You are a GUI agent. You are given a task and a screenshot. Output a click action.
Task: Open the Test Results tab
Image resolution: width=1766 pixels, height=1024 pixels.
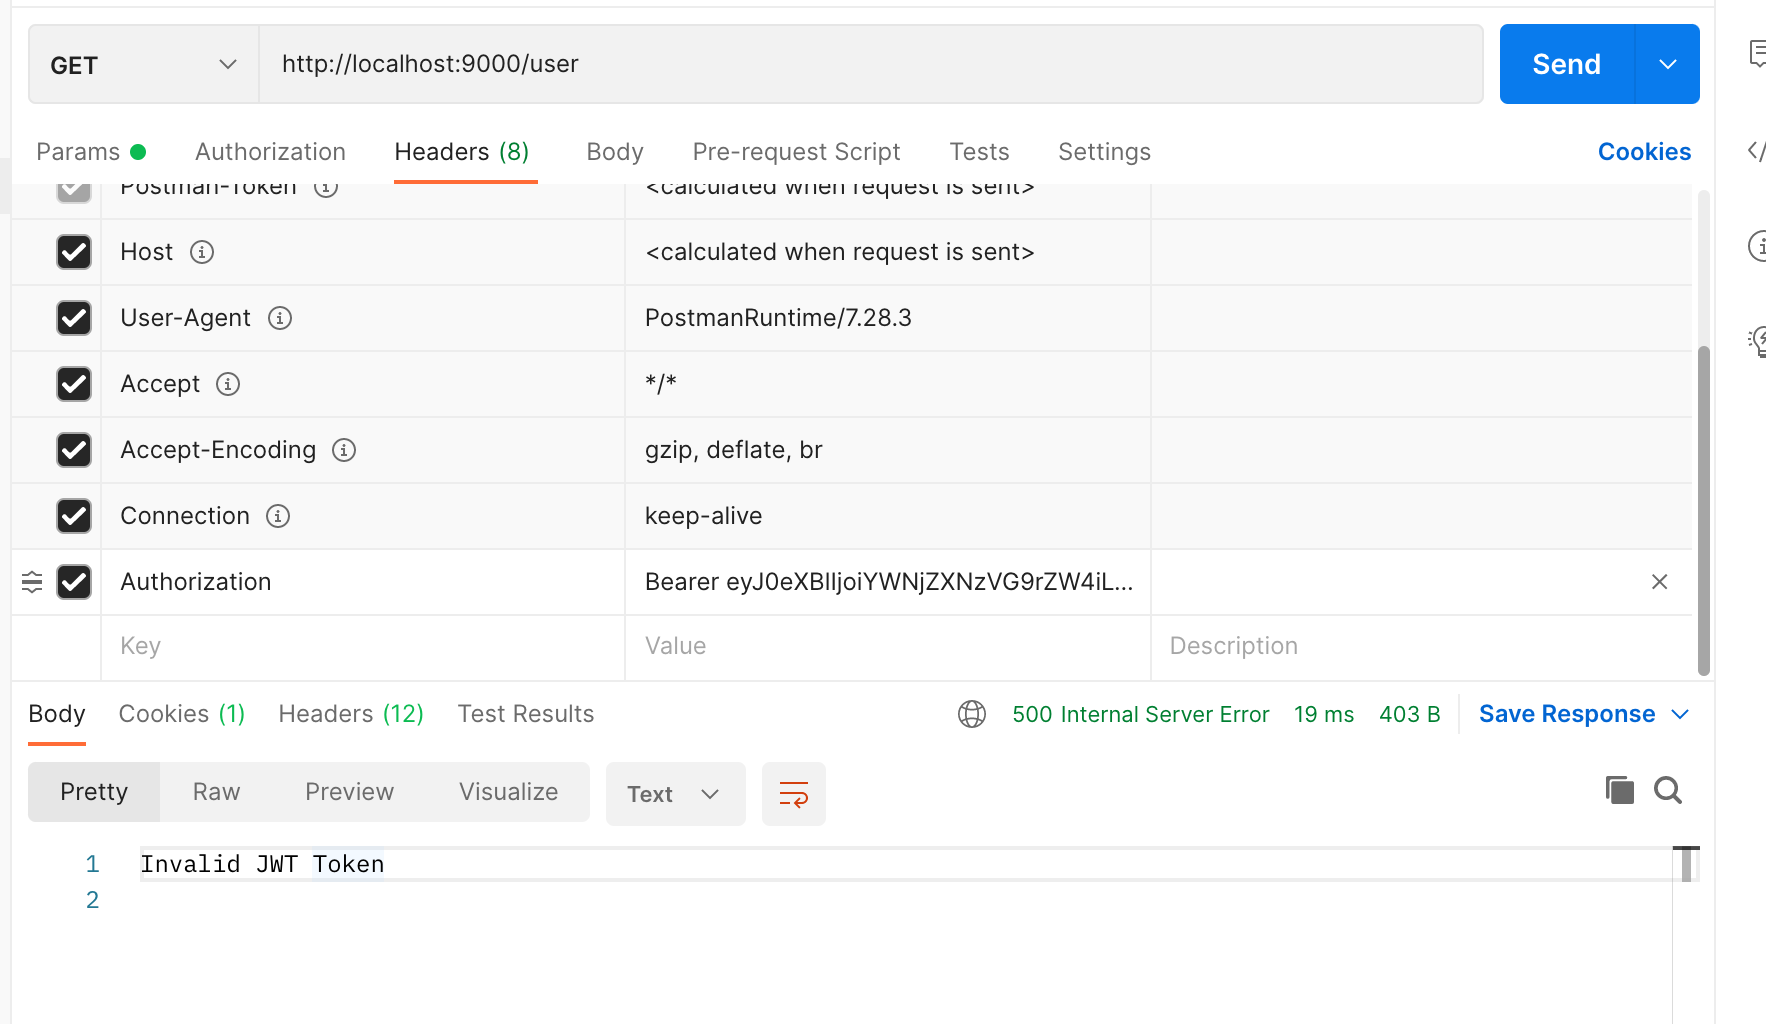coord(526,714)
